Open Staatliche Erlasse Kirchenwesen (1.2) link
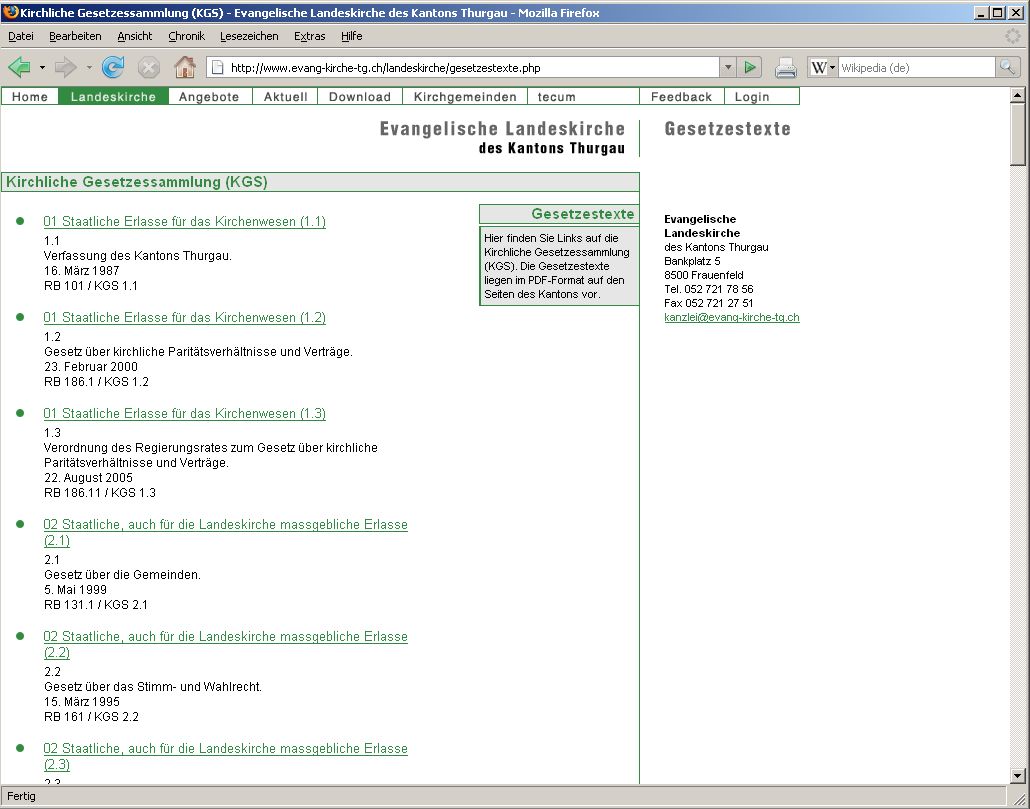1030x809 pixels. 184,318
